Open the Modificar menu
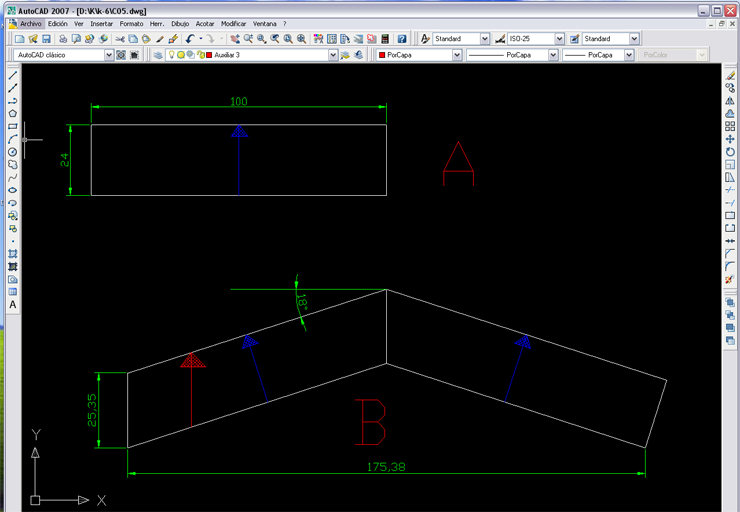 233,23
